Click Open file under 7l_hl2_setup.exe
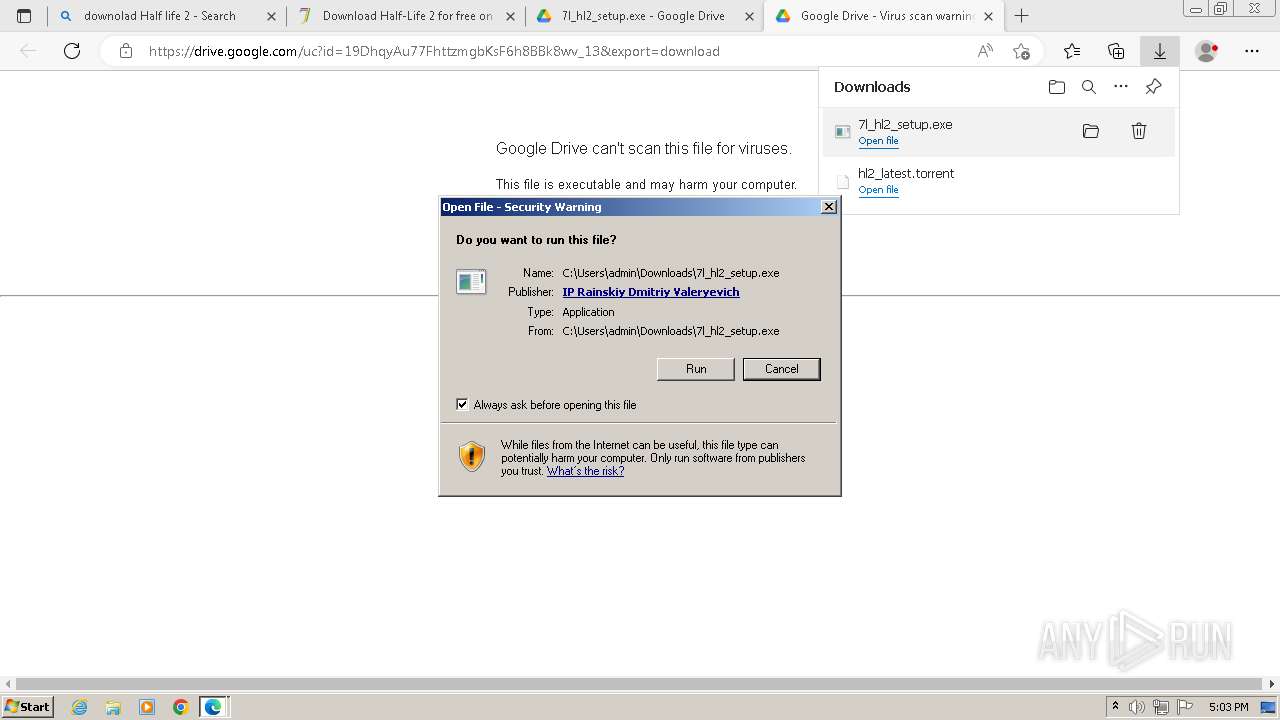1280x720 pixels. (x=878, y=141)
